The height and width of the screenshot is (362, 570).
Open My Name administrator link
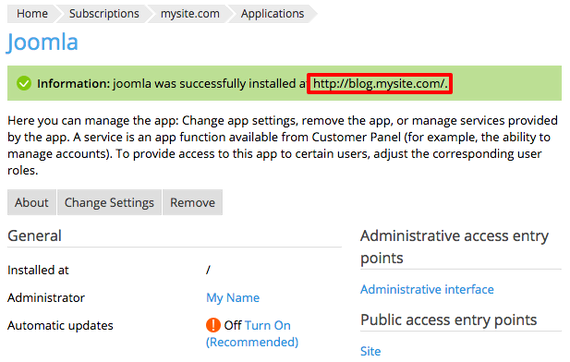click(233, 298)
